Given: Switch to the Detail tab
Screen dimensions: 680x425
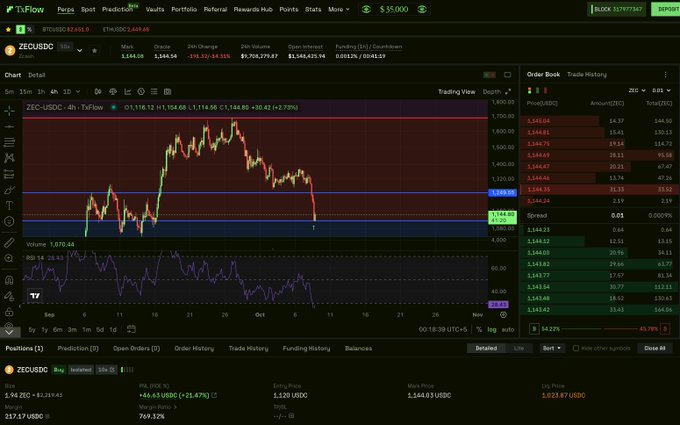Looking at the screenshot, I should (x=36, y=75).
